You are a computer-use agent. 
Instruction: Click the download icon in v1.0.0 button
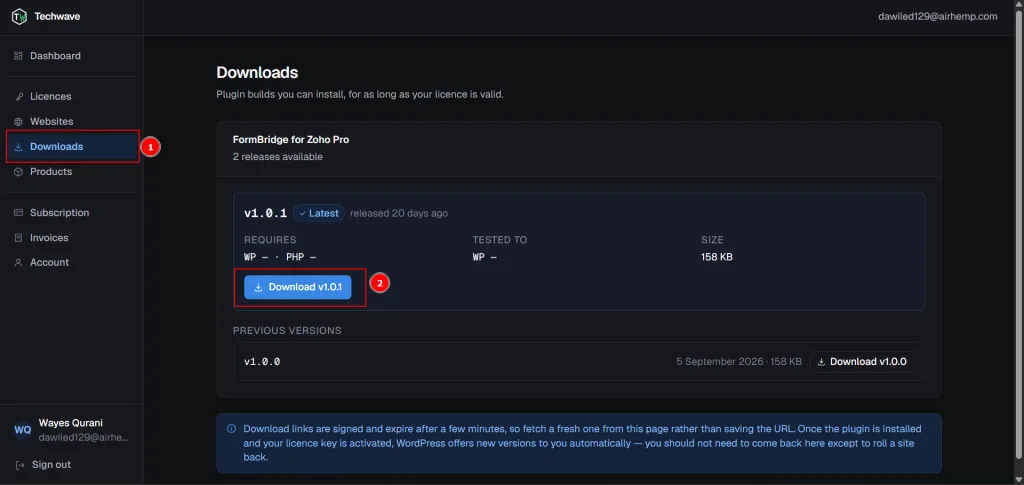pyautogui.click(x=822, y=362)
